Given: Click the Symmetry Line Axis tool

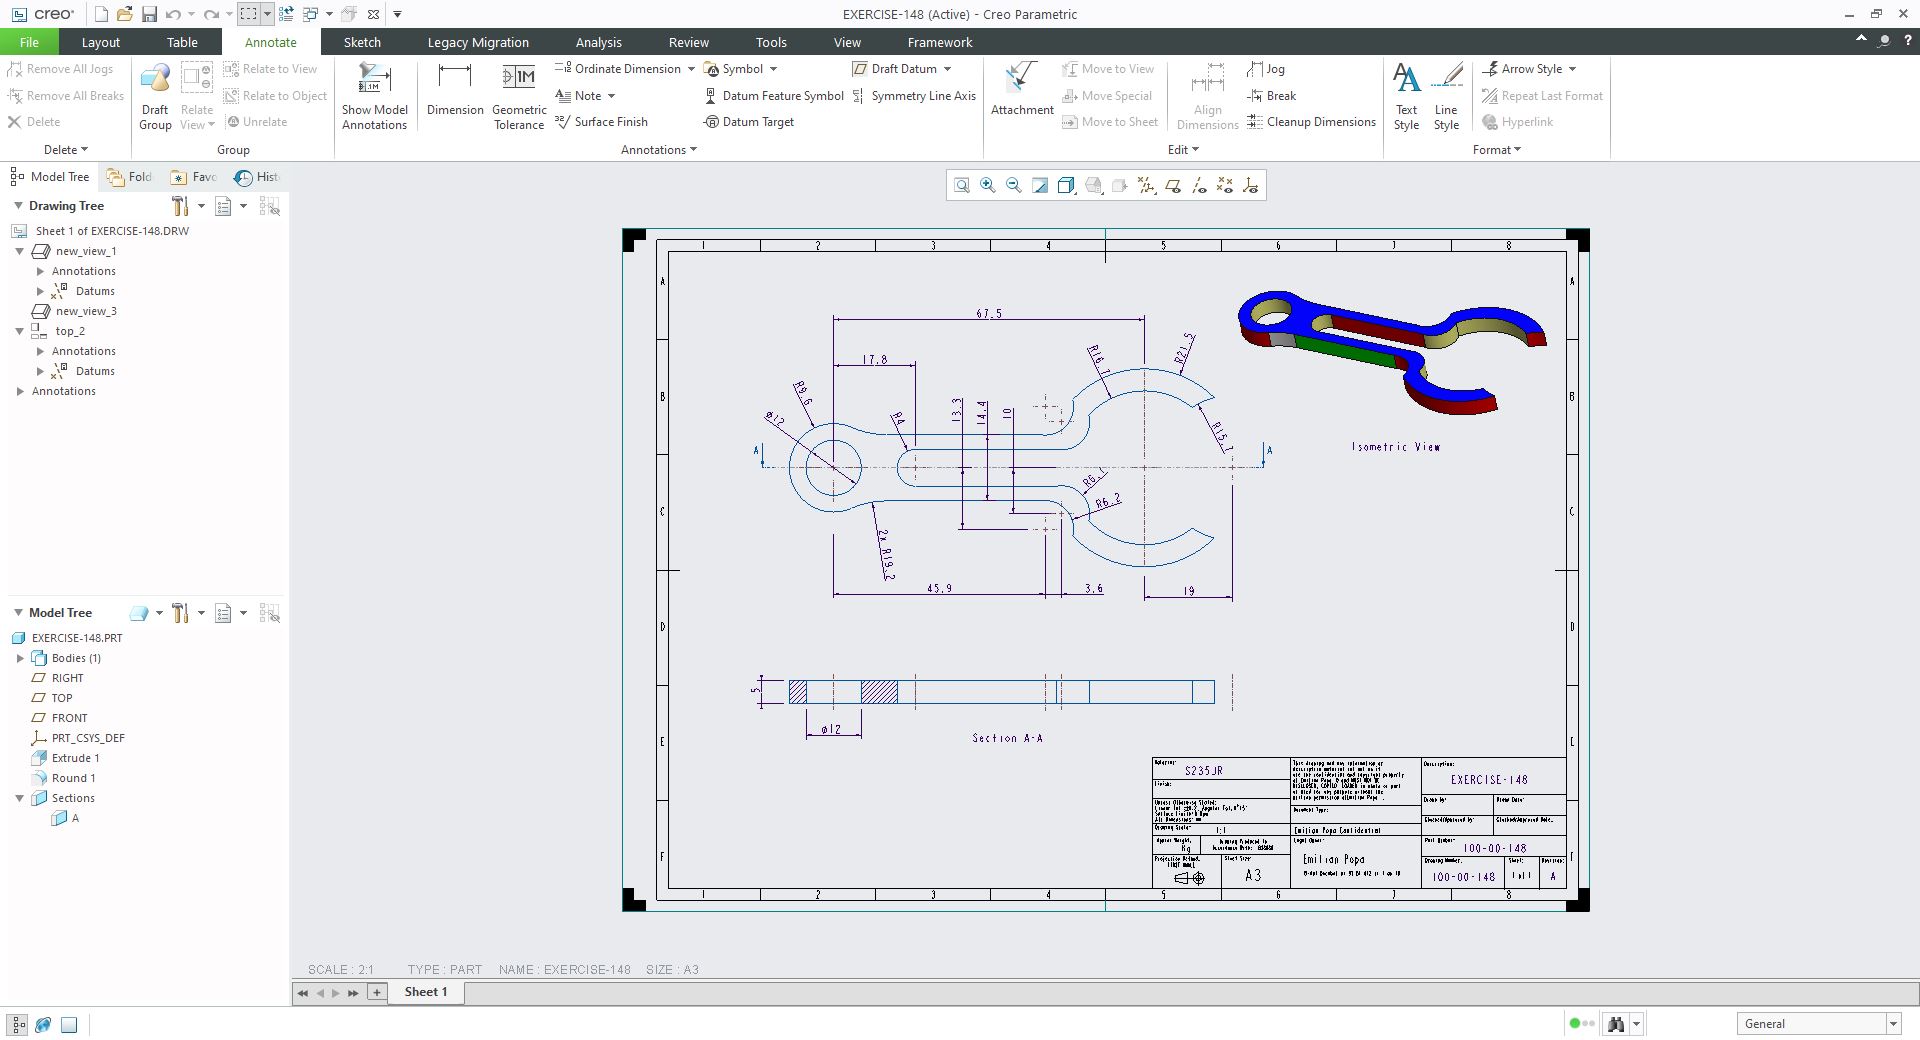Looking at the screenshot, I should click(914, 96).
